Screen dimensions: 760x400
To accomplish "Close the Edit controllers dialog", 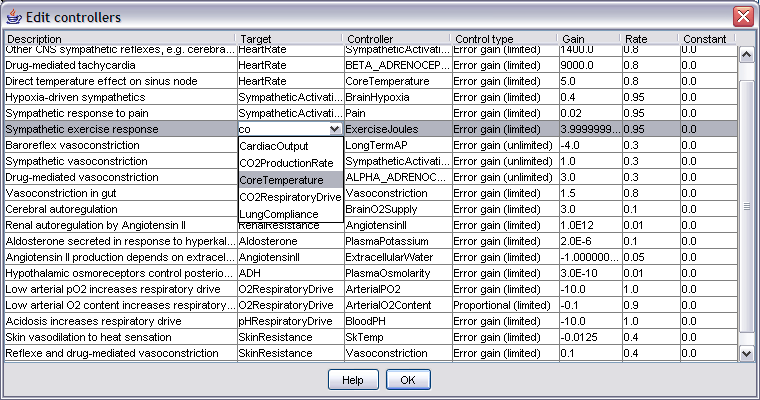I will [742, 16].
